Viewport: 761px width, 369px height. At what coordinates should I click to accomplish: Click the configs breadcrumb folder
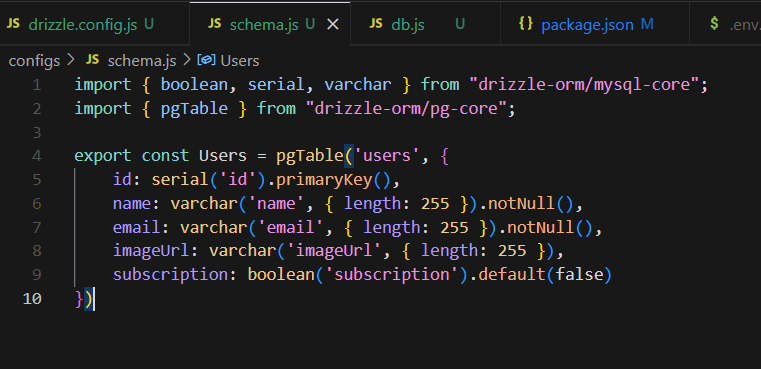[x=34, y=61]
